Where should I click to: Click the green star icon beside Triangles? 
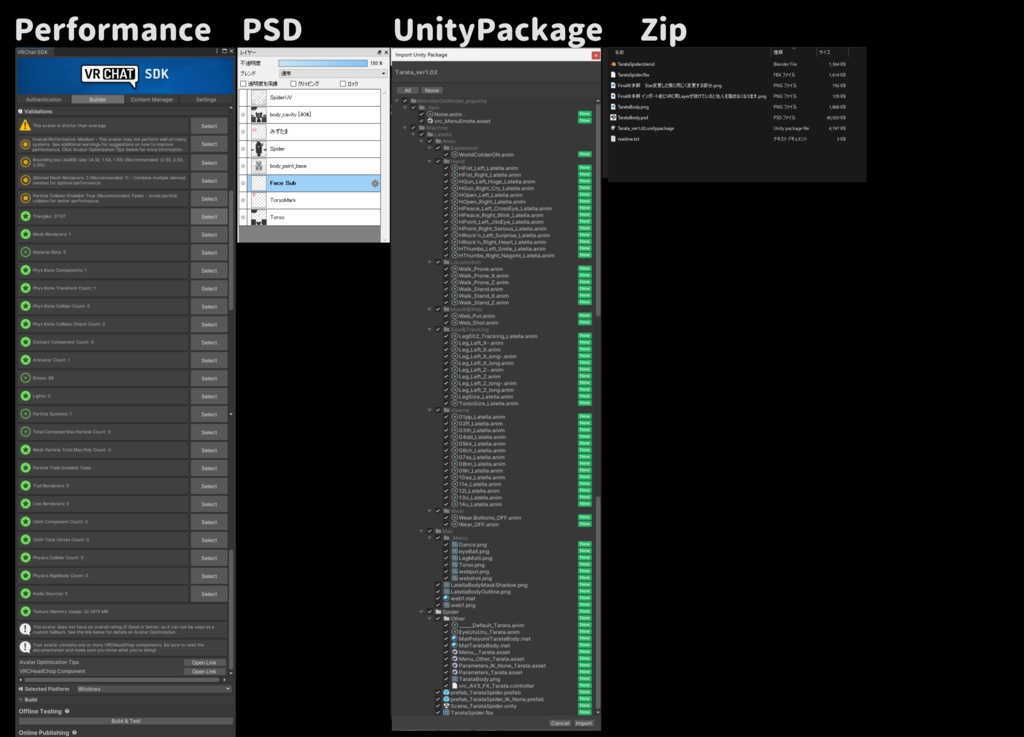25,216
